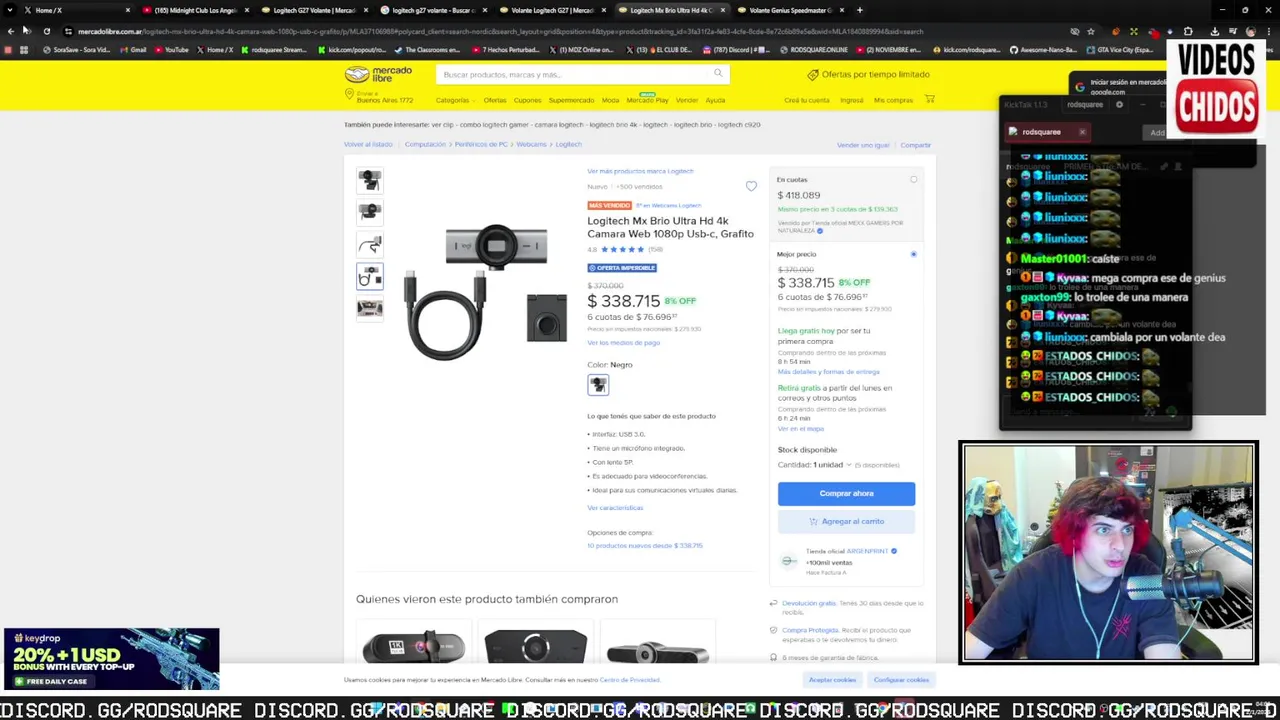Viewport: 1280px width, 720px height.
Task: Open the Moda menu item
Action: point(610,100)
